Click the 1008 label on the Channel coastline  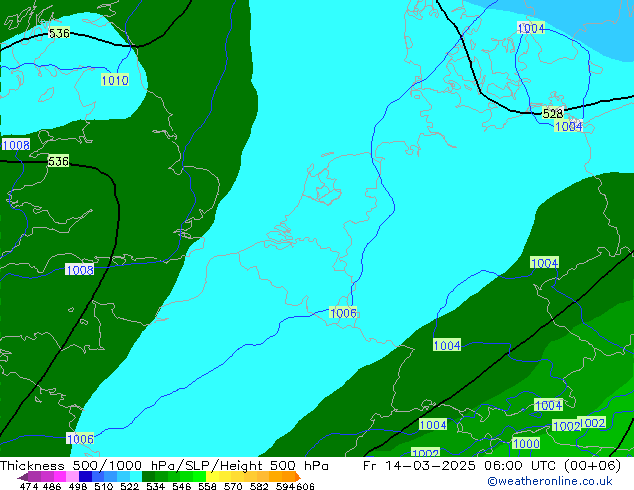[80, 270]
